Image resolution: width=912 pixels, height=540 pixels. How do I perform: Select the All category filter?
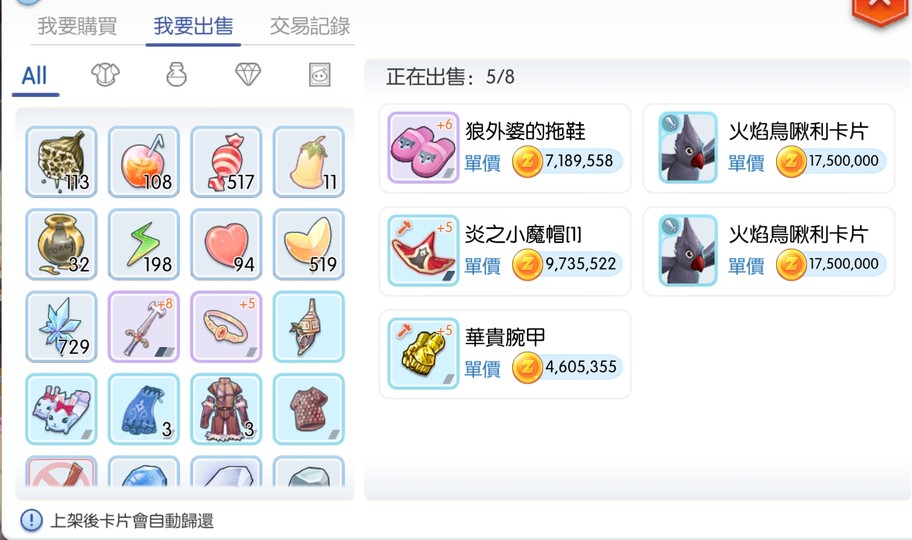pos(34,76)
